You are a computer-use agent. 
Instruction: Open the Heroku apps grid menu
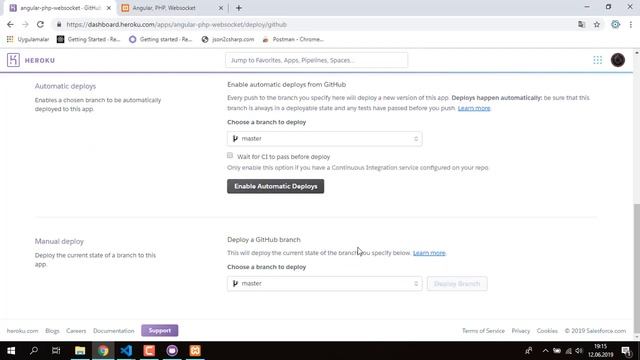(598, 60)
